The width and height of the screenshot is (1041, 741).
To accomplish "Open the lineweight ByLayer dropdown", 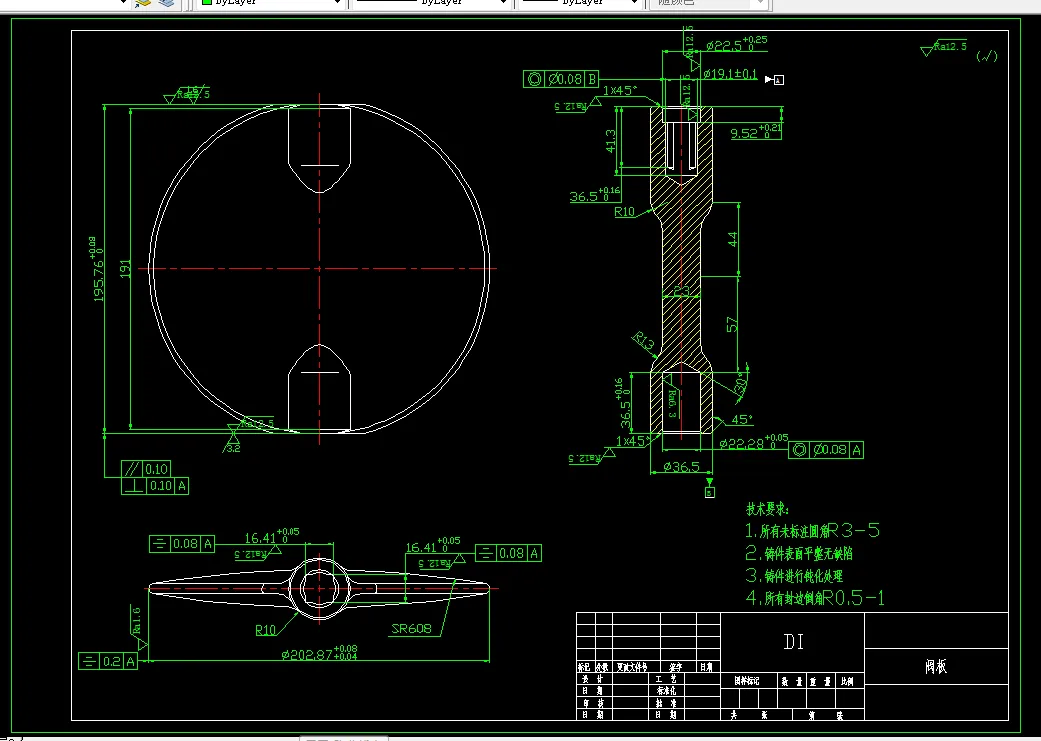I will pos(581,3).
